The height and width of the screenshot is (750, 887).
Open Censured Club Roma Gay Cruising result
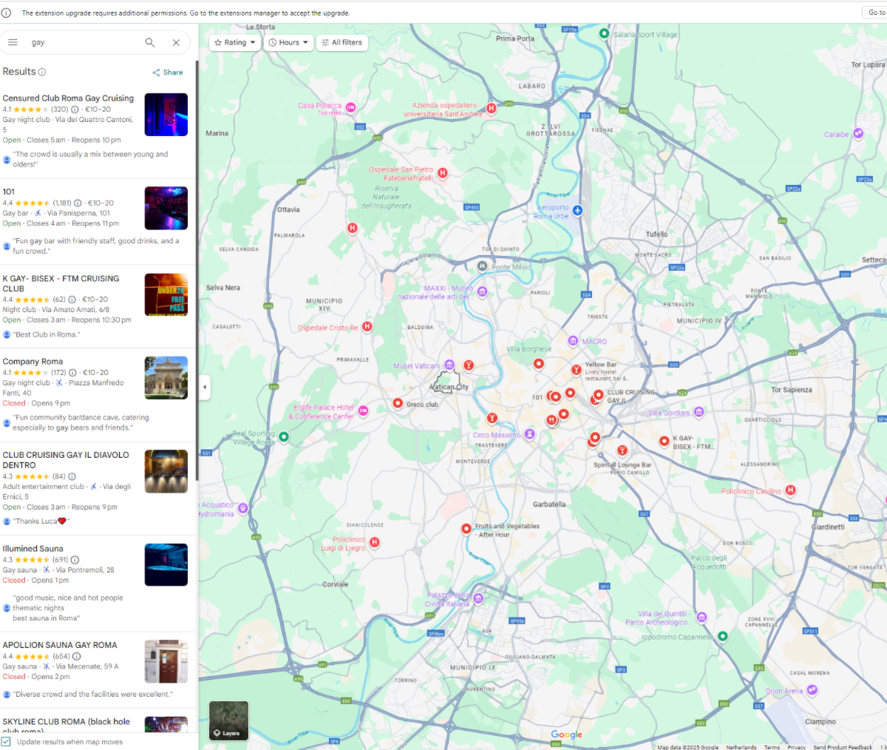coord(68,98)
